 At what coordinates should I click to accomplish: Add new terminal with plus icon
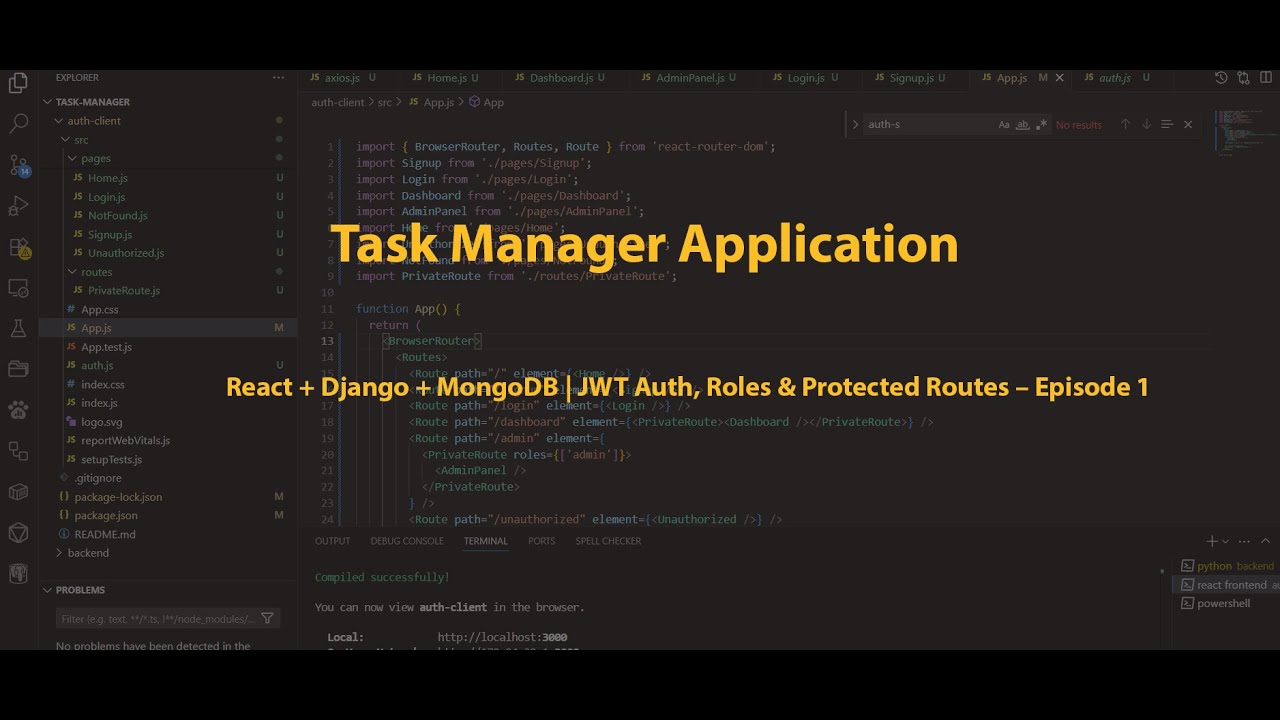point(1212,541)
